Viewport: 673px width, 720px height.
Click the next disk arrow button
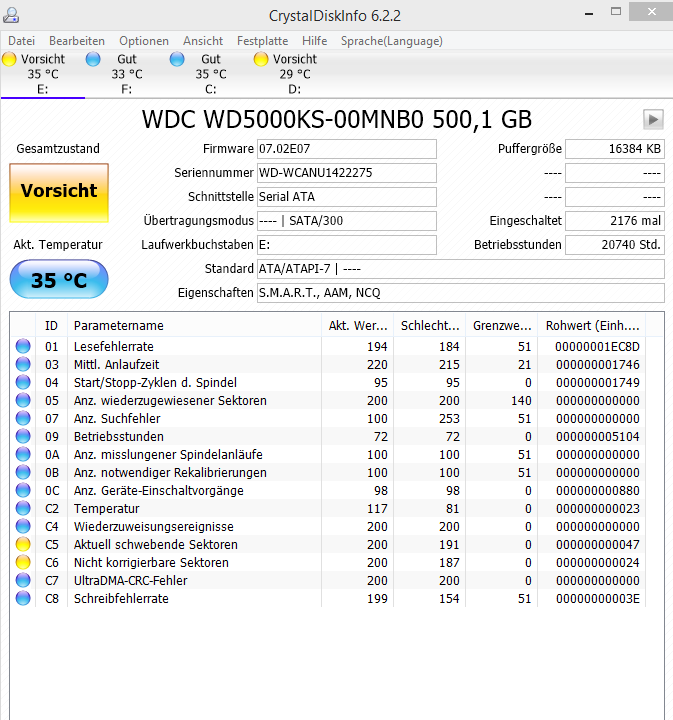(653, 120)
